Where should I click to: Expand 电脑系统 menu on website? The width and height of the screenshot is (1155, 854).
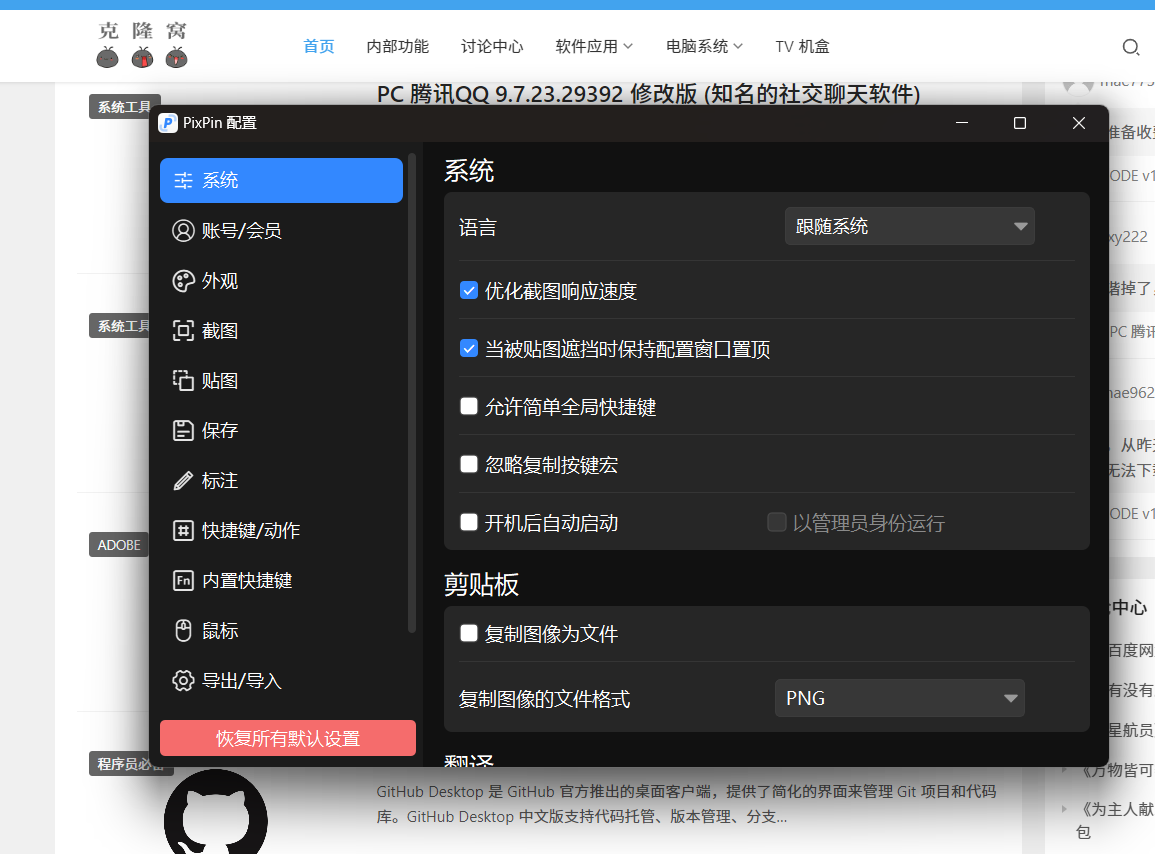coord(704,46)
